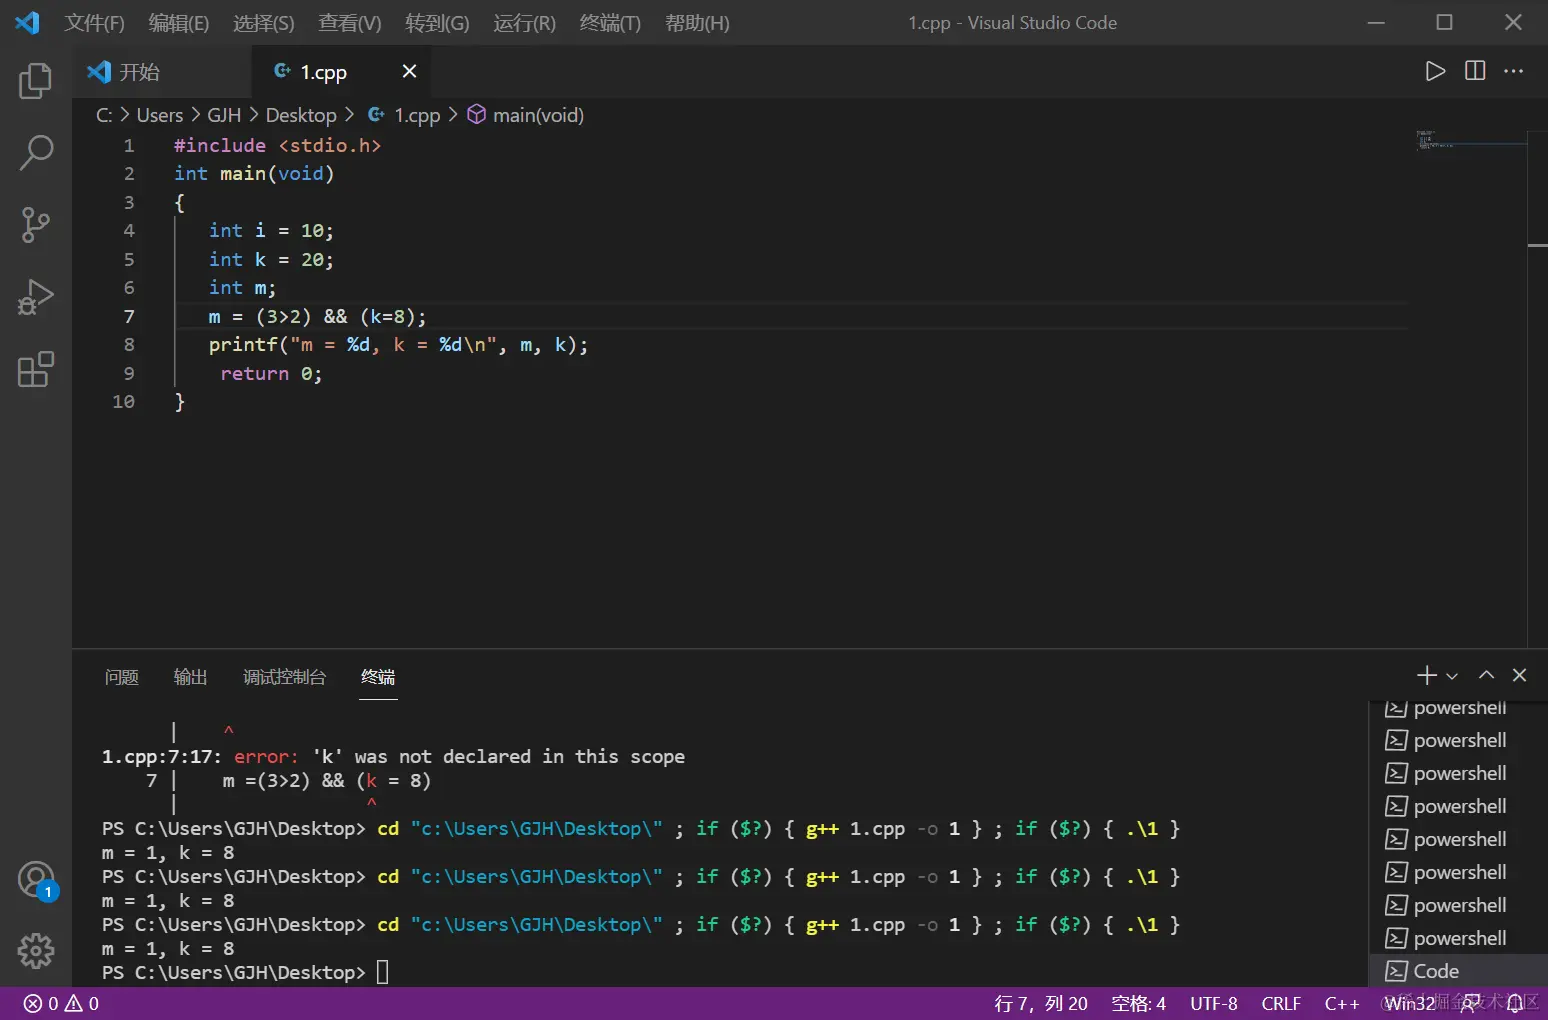Open the Explorer view in activity bar
1548x1020 pixels.
tap(36, 81)
